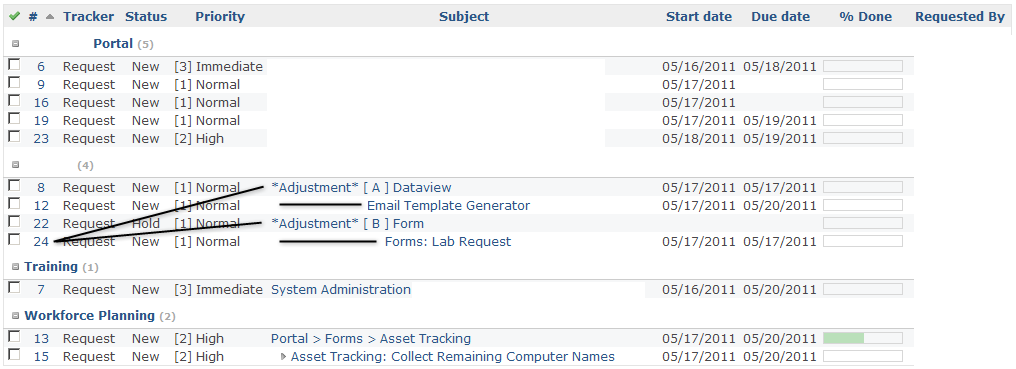This screenshot has height=369, width=1016.
Task: Collapse the unnamed group with 4 issues
Action: (16, 165)
